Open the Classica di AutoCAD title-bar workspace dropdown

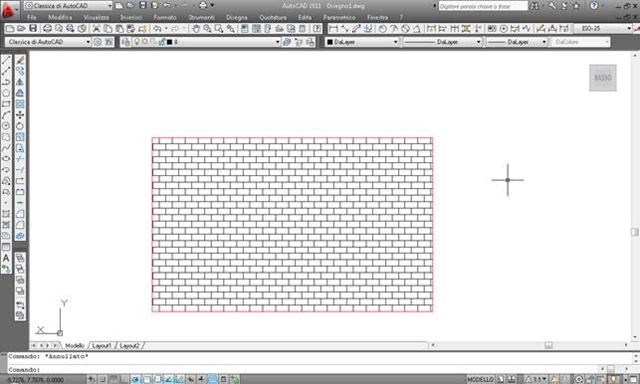pos(68,6)
